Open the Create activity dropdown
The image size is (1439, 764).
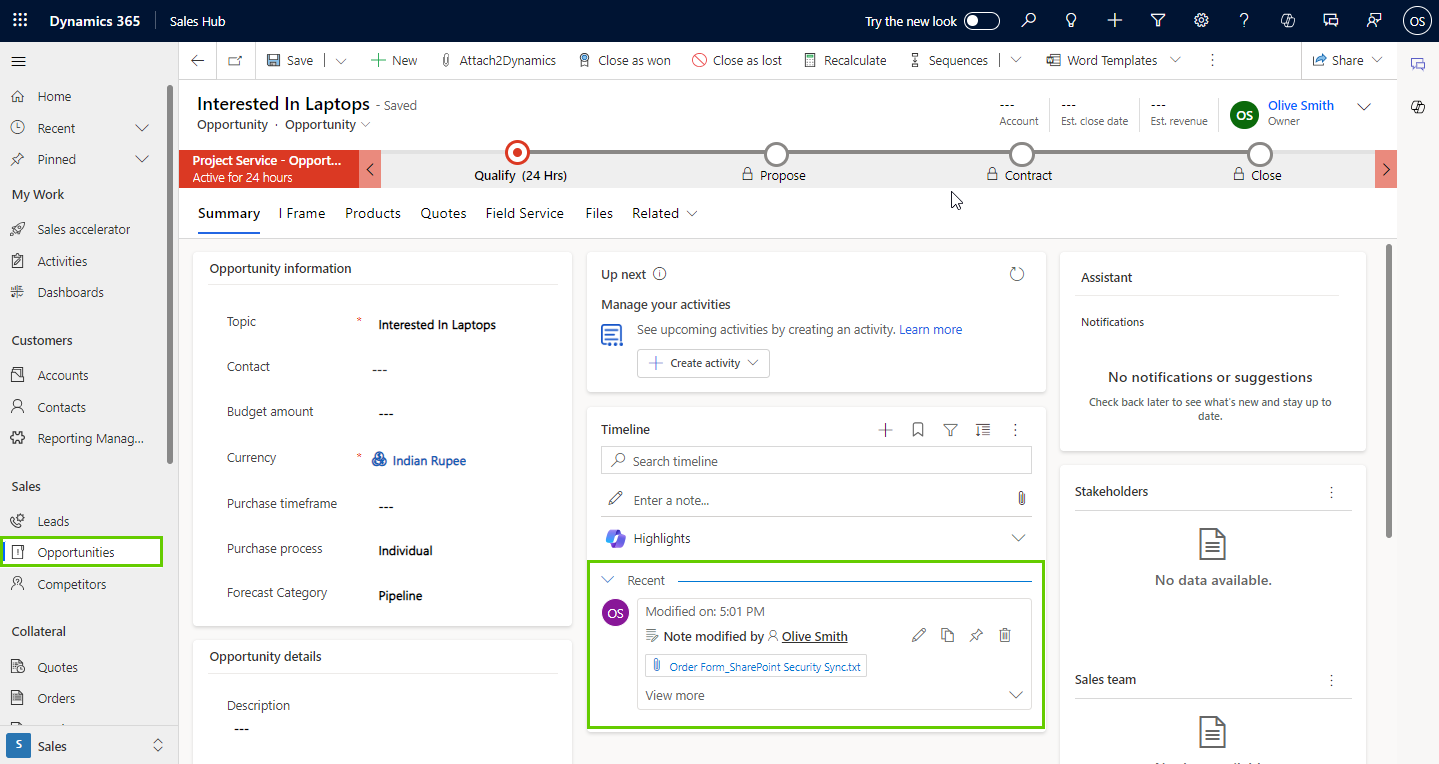703,363
